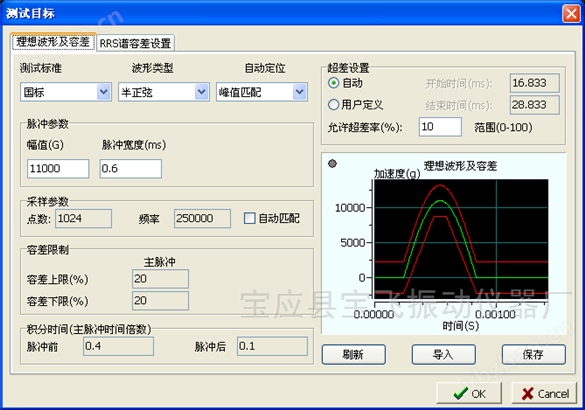Click the 幅值(G) input field with 11000
The width and height of the screenshot is (585, 410).
coord(58,169)
